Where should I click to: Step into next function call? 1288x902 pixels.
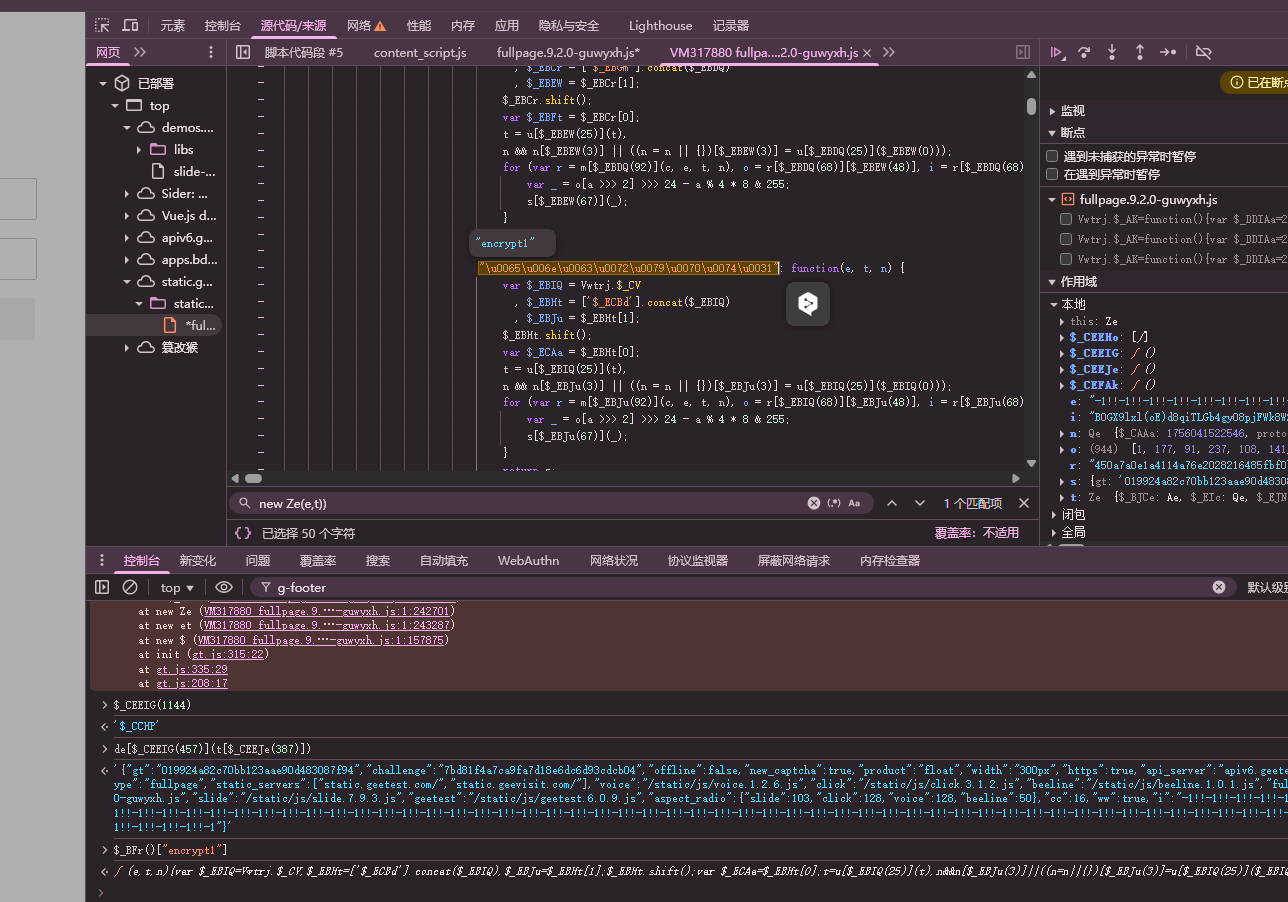coord(1111,52)
